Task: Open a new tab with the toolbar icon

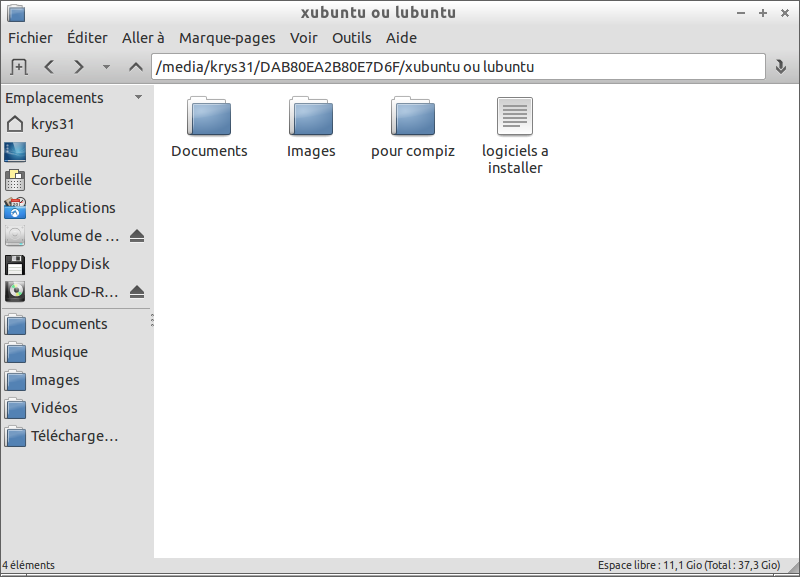Action: 19,67
